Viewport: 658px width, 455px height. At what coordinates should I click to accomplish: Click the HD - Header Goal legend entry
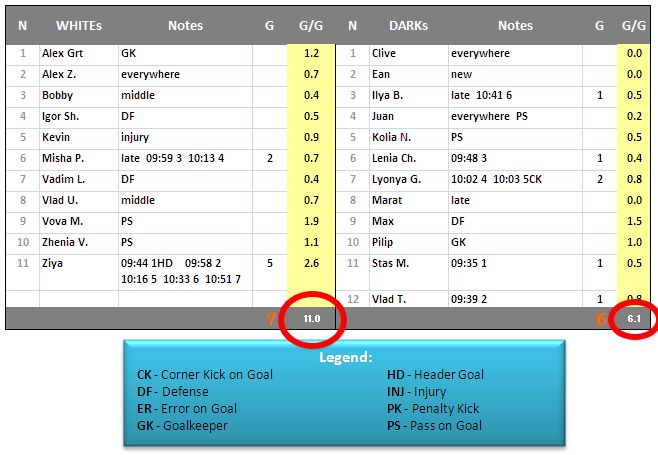pyautogui.click(x=435, y=375)
